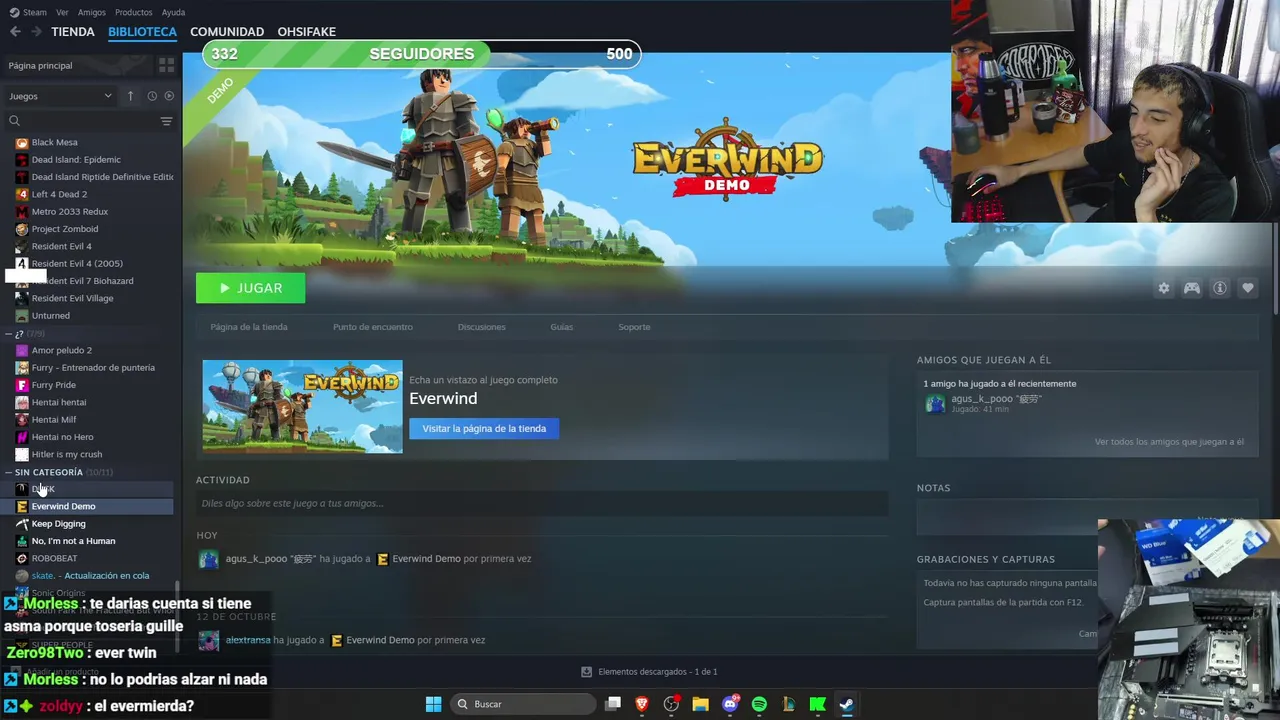Screen dimensions: 1280x720
Task: Open File Explorer from taskbar
Action: pyautogui.click(x=700, y=704)
